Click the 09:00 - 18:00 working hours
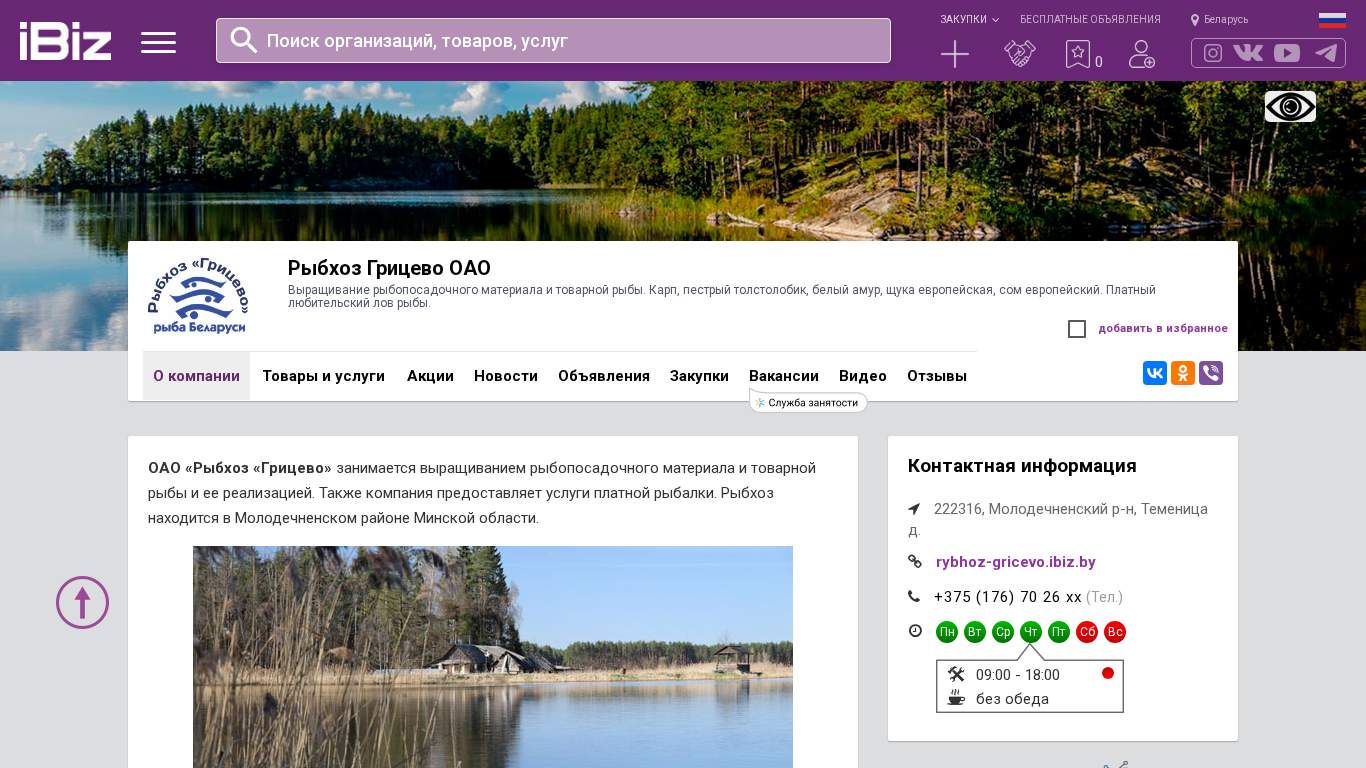 tap(1018, 675)
